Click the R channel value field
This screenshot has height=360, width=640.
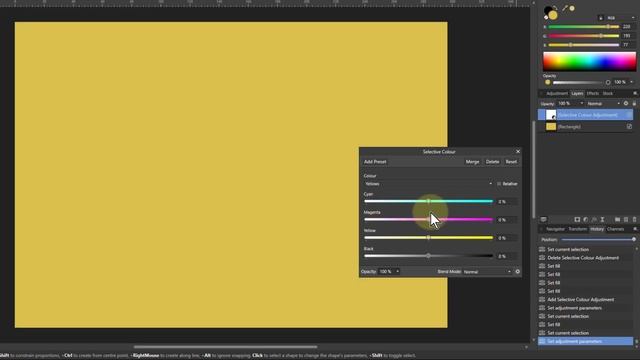628,27
